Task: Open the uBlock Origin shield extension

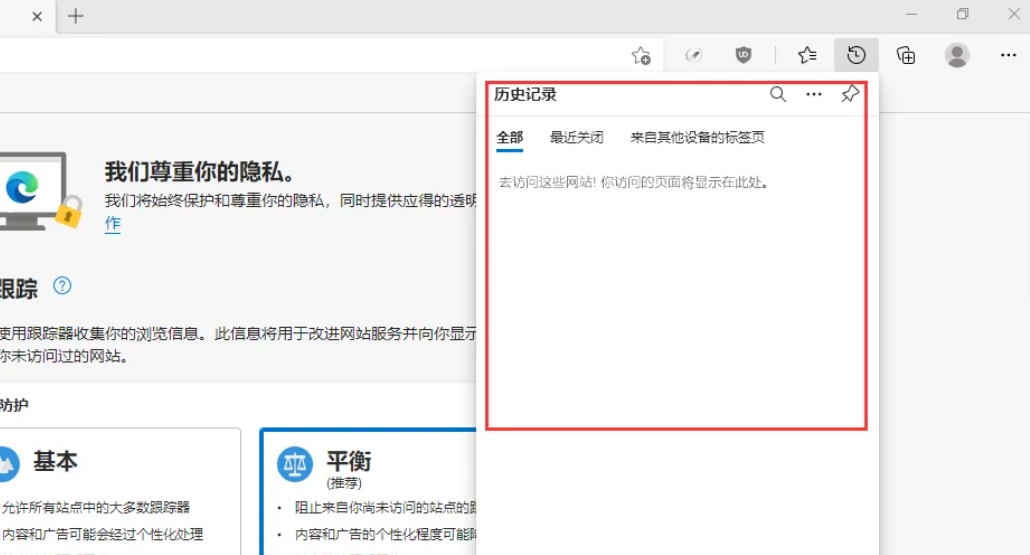Action: 743,55
